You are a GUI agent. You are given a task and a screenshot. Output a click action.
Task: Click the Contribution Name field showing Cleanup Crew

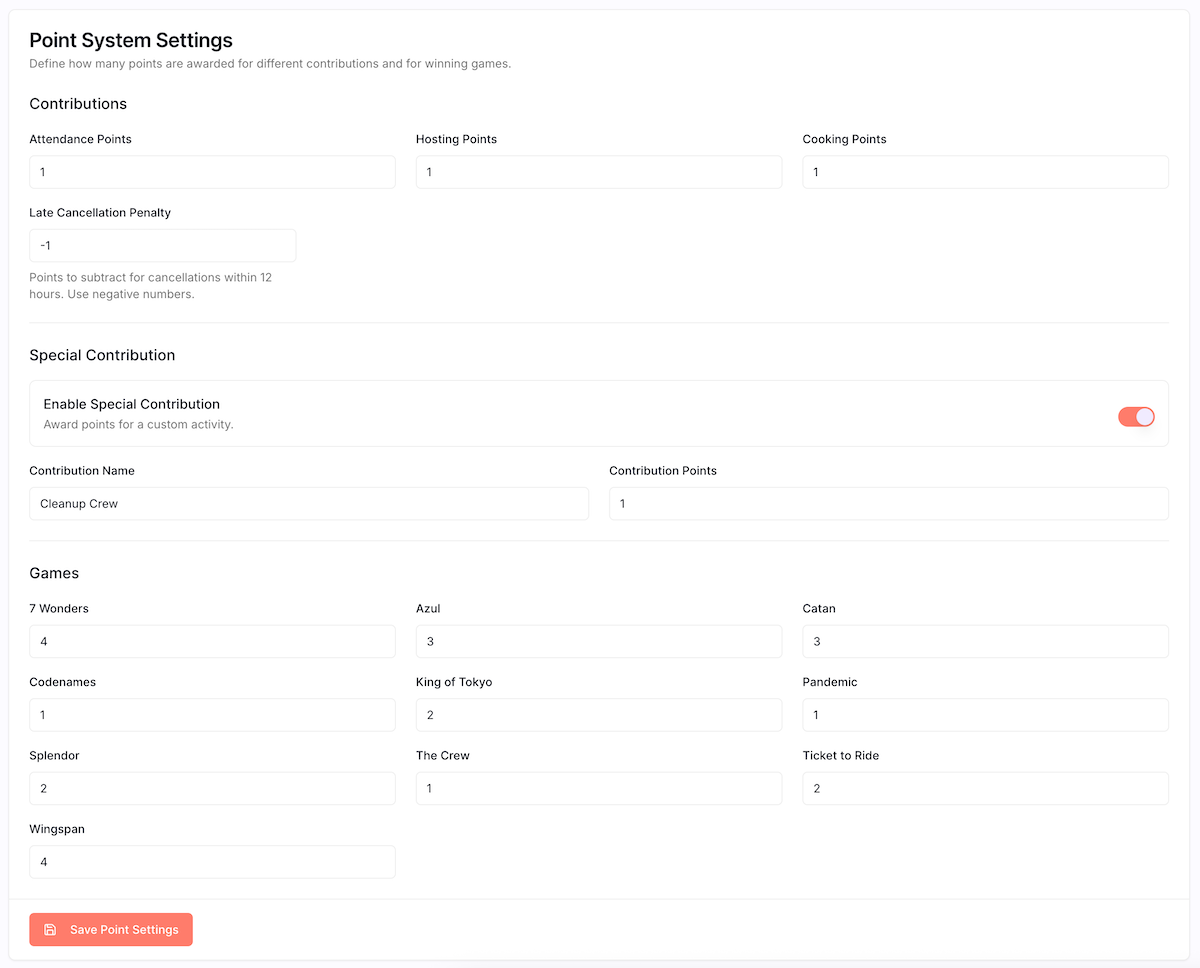(309, 503)
